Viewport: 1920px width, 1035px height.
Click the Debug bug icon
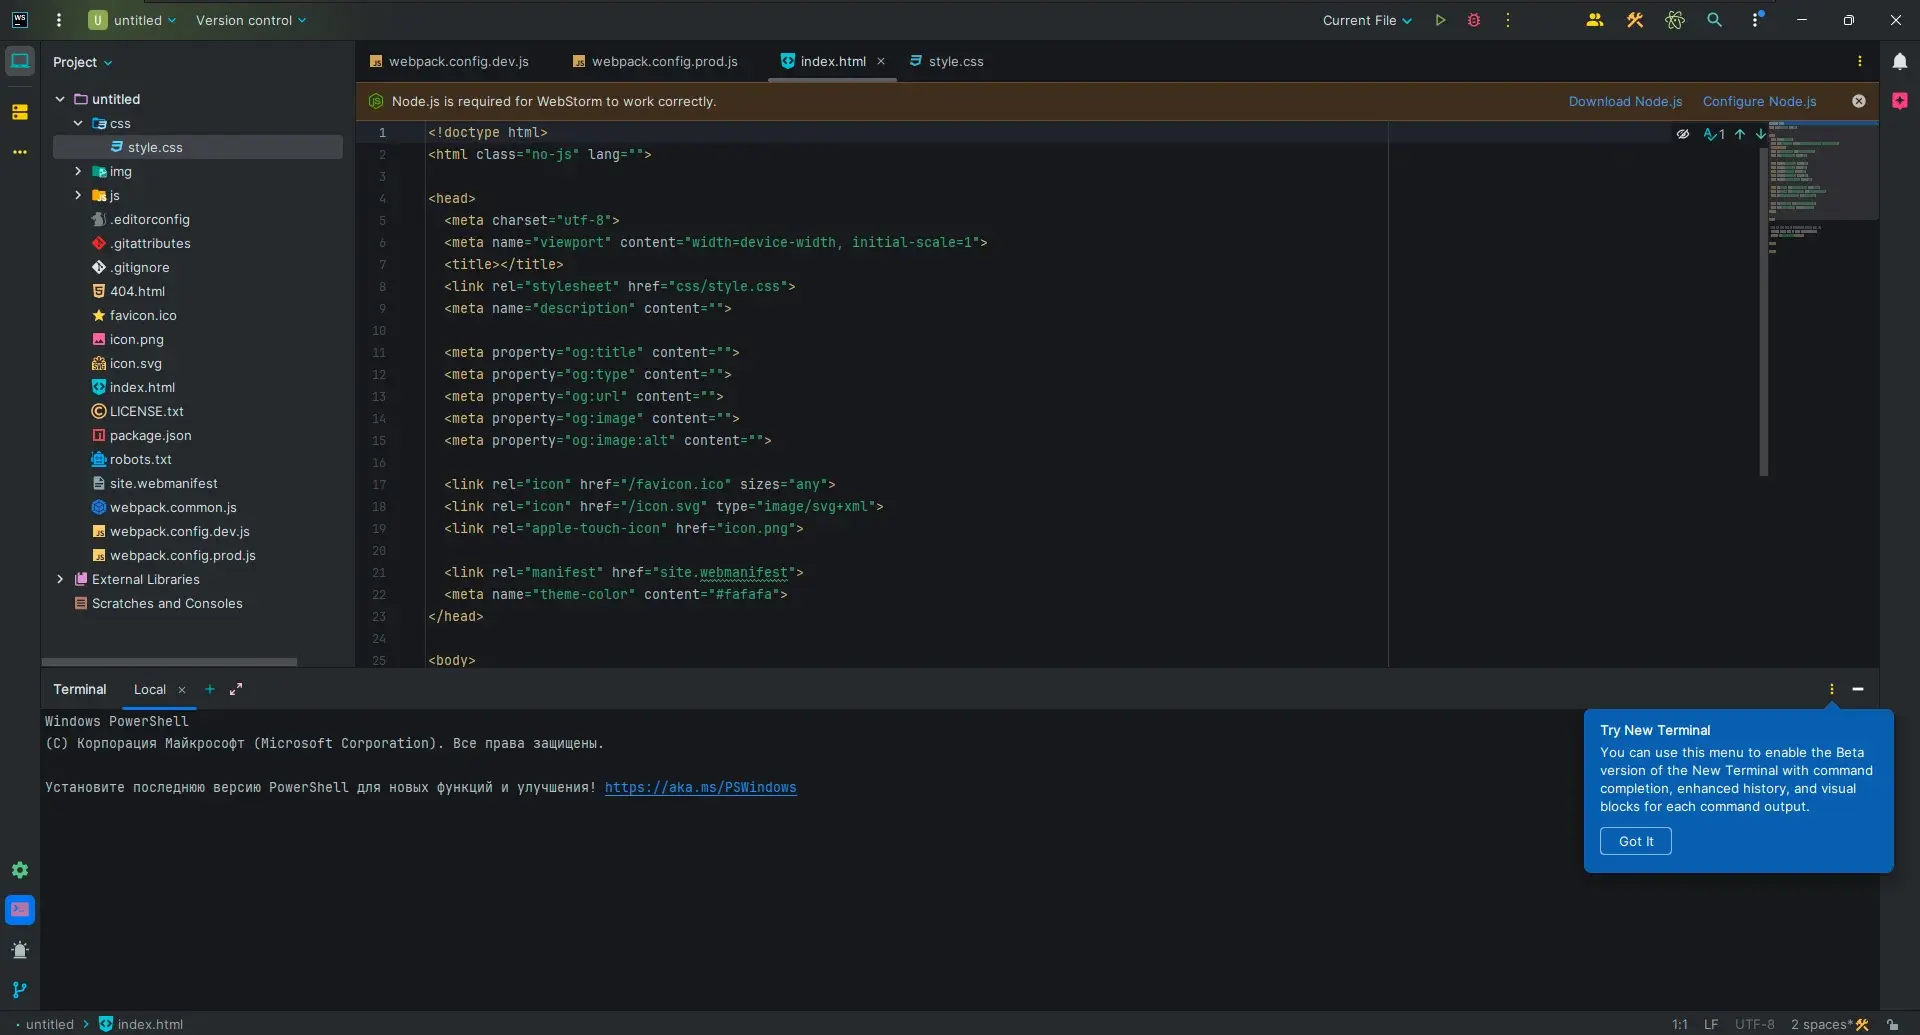click(x=1473, y=20)
